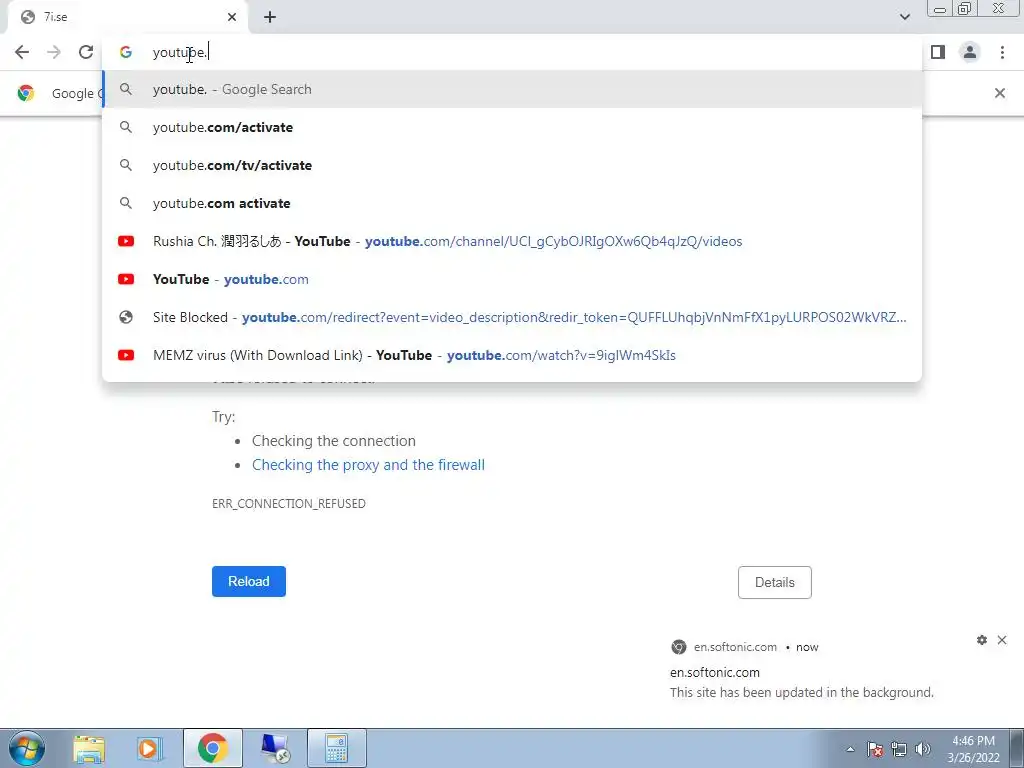The height and width of the screenshot is (768, 1024).
Task: Close the en.softonic.com notification
Action: point(1002,640)
